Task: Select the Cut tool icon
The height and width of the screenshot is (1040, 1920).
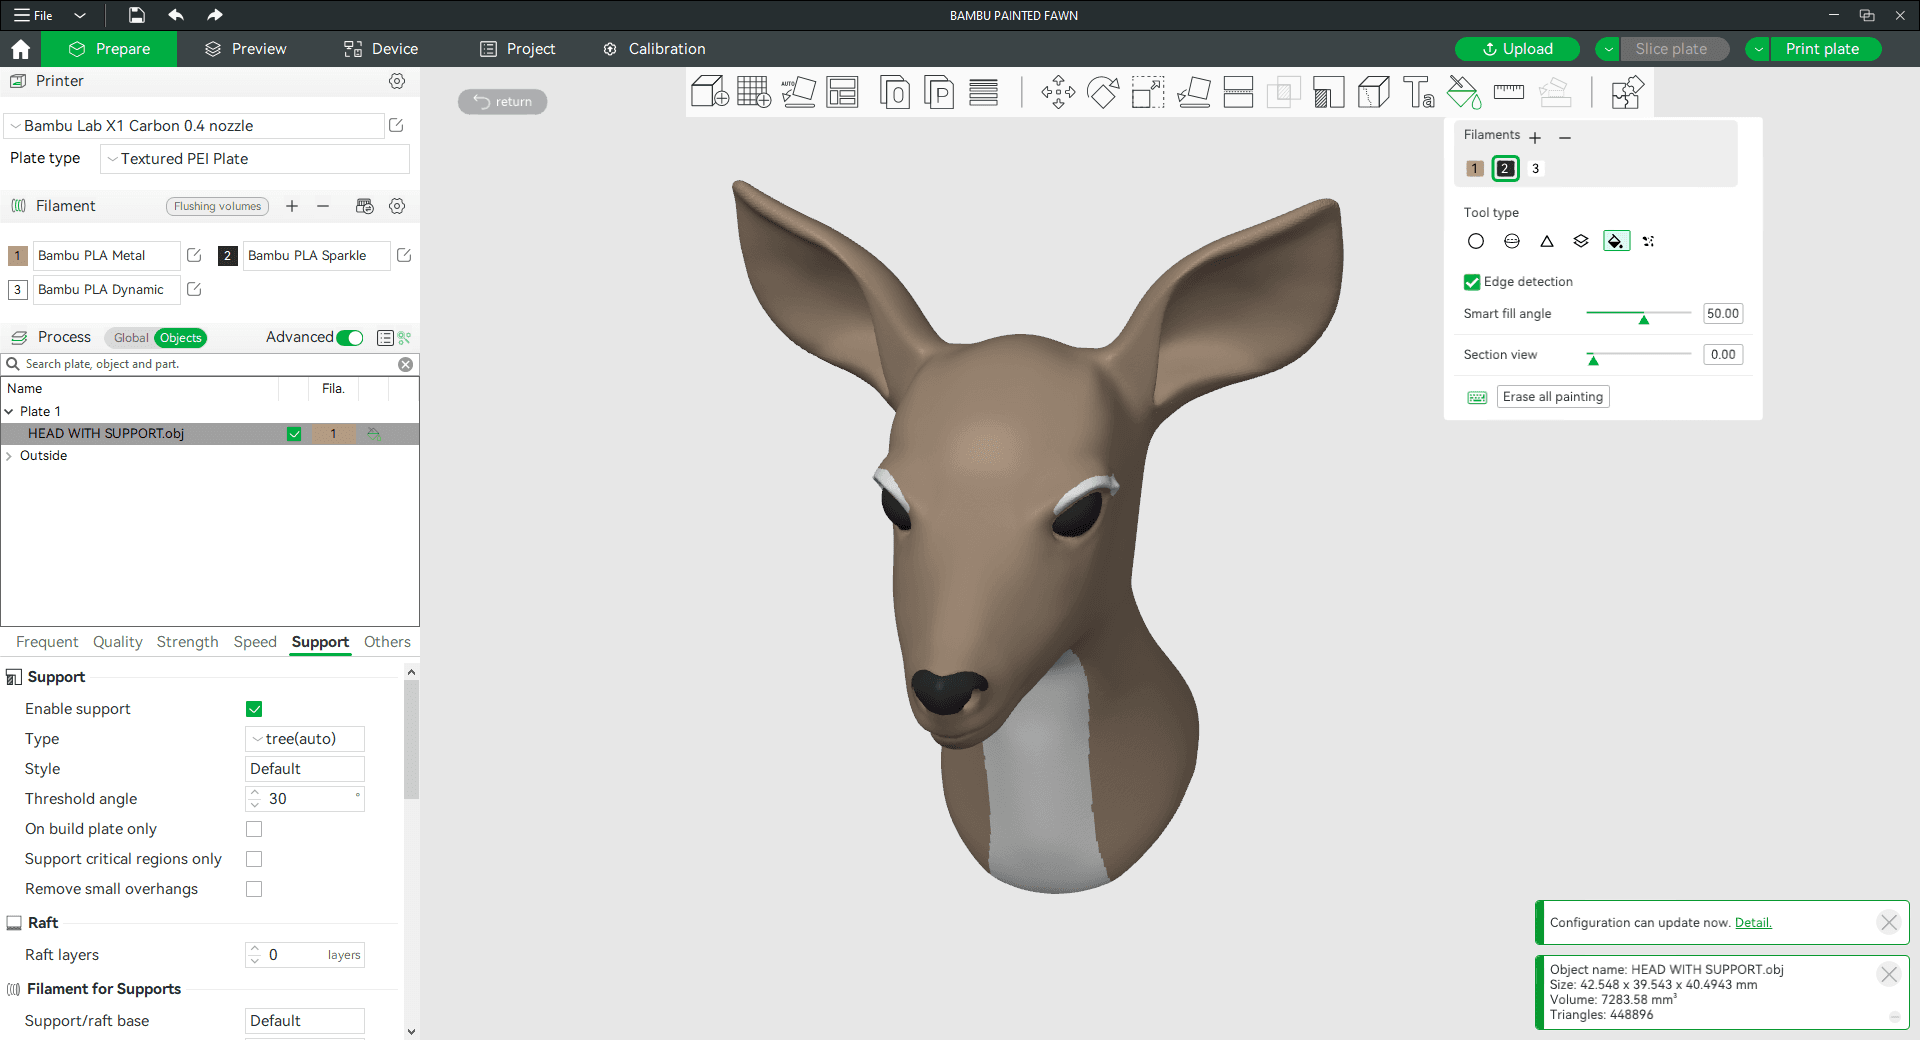Action: coord(1238,92)
